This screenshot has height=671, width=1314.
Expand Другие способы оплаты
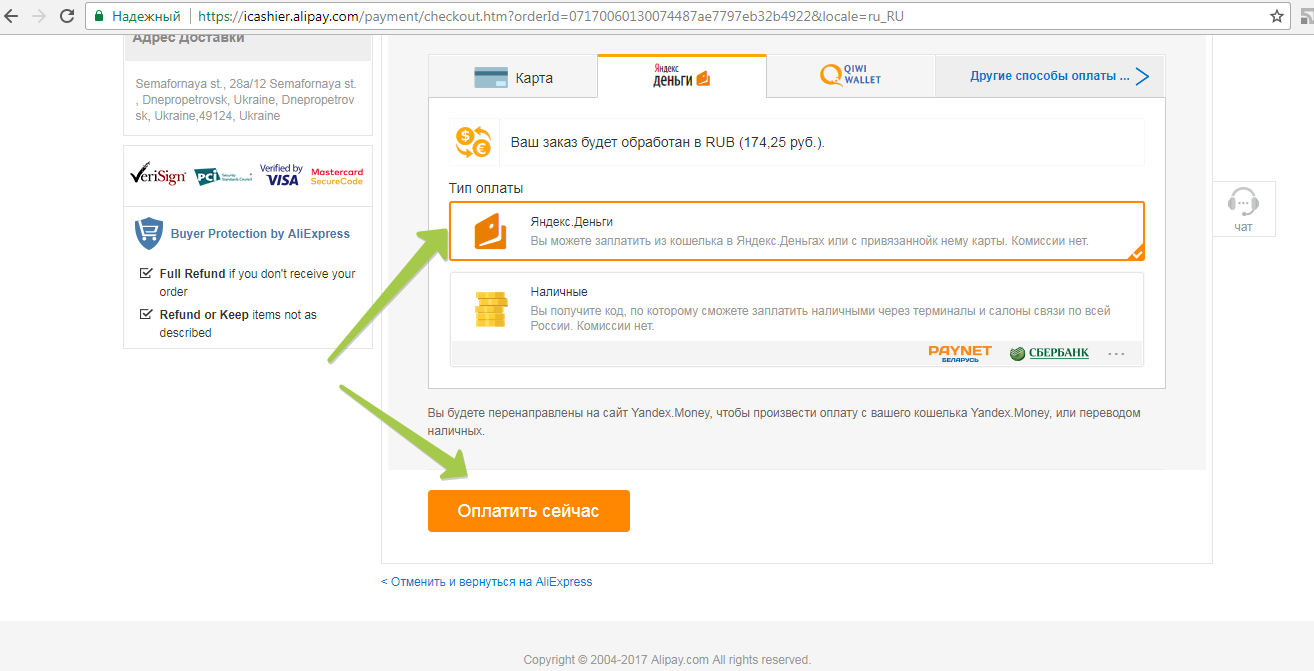tap(1049, 76)
